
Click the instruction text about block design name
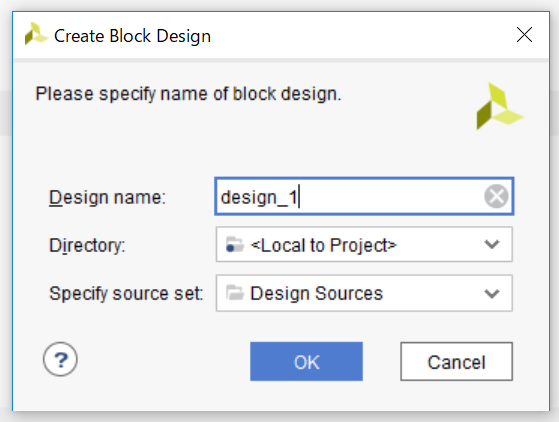pyautogui.click(x=188, y=94)
